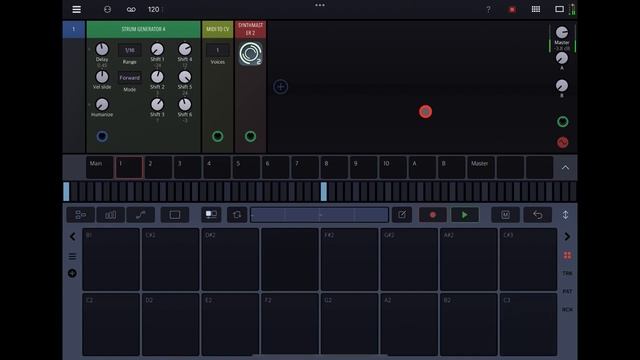This screenshot has width=640, height=360.
Task: Click the blue jack on Strum Generator
Action: coord(102,136)
